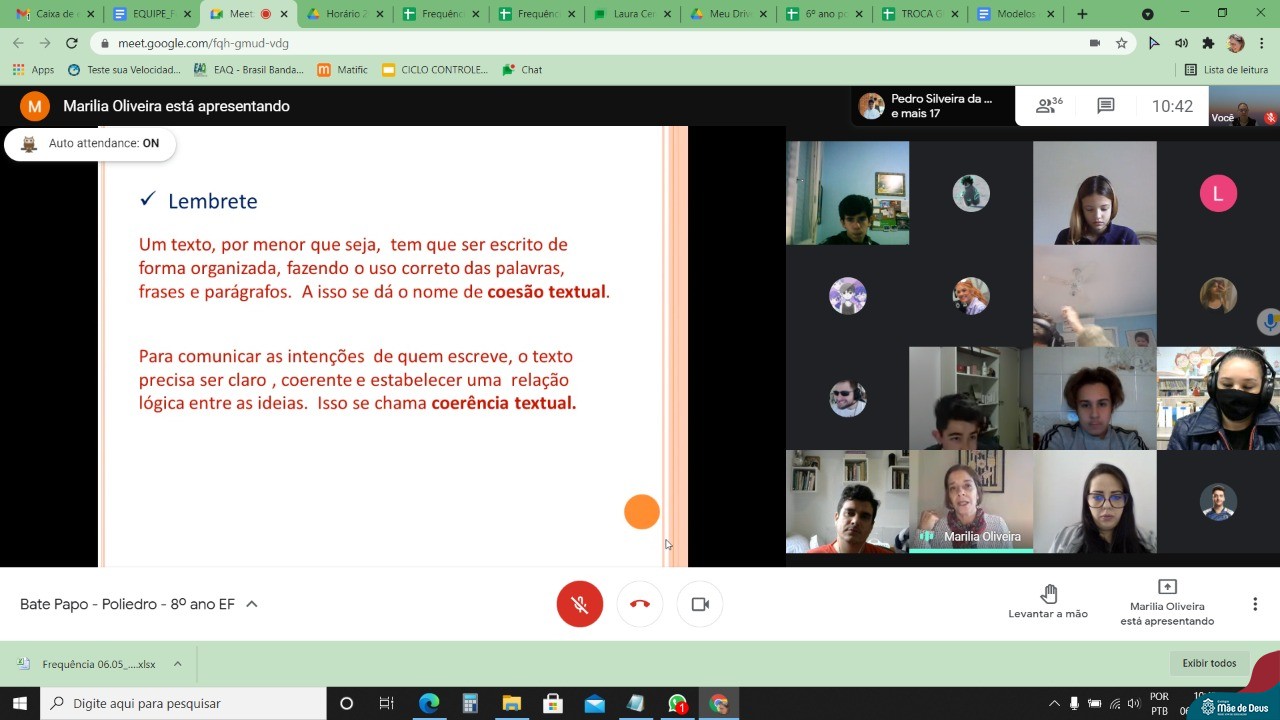
Task: Open download options for Frequência xlsx file
Action: (177, 664)
